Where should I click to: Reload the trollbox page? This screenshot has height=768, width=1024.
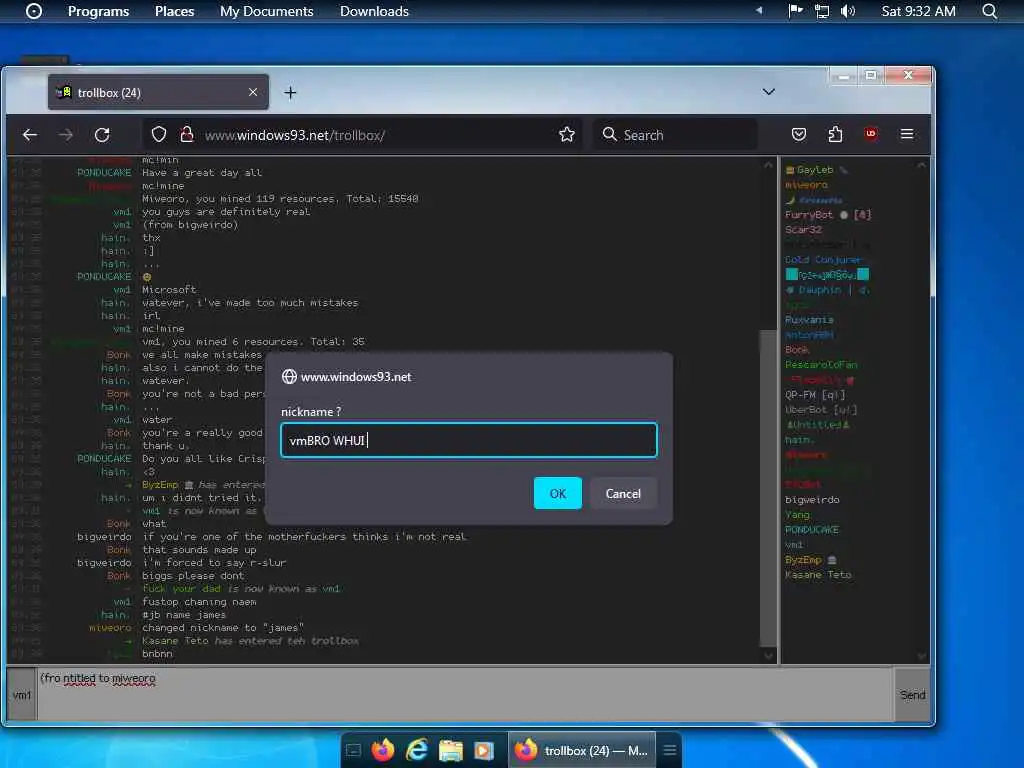pyautogui.click(x=102, y=135)
